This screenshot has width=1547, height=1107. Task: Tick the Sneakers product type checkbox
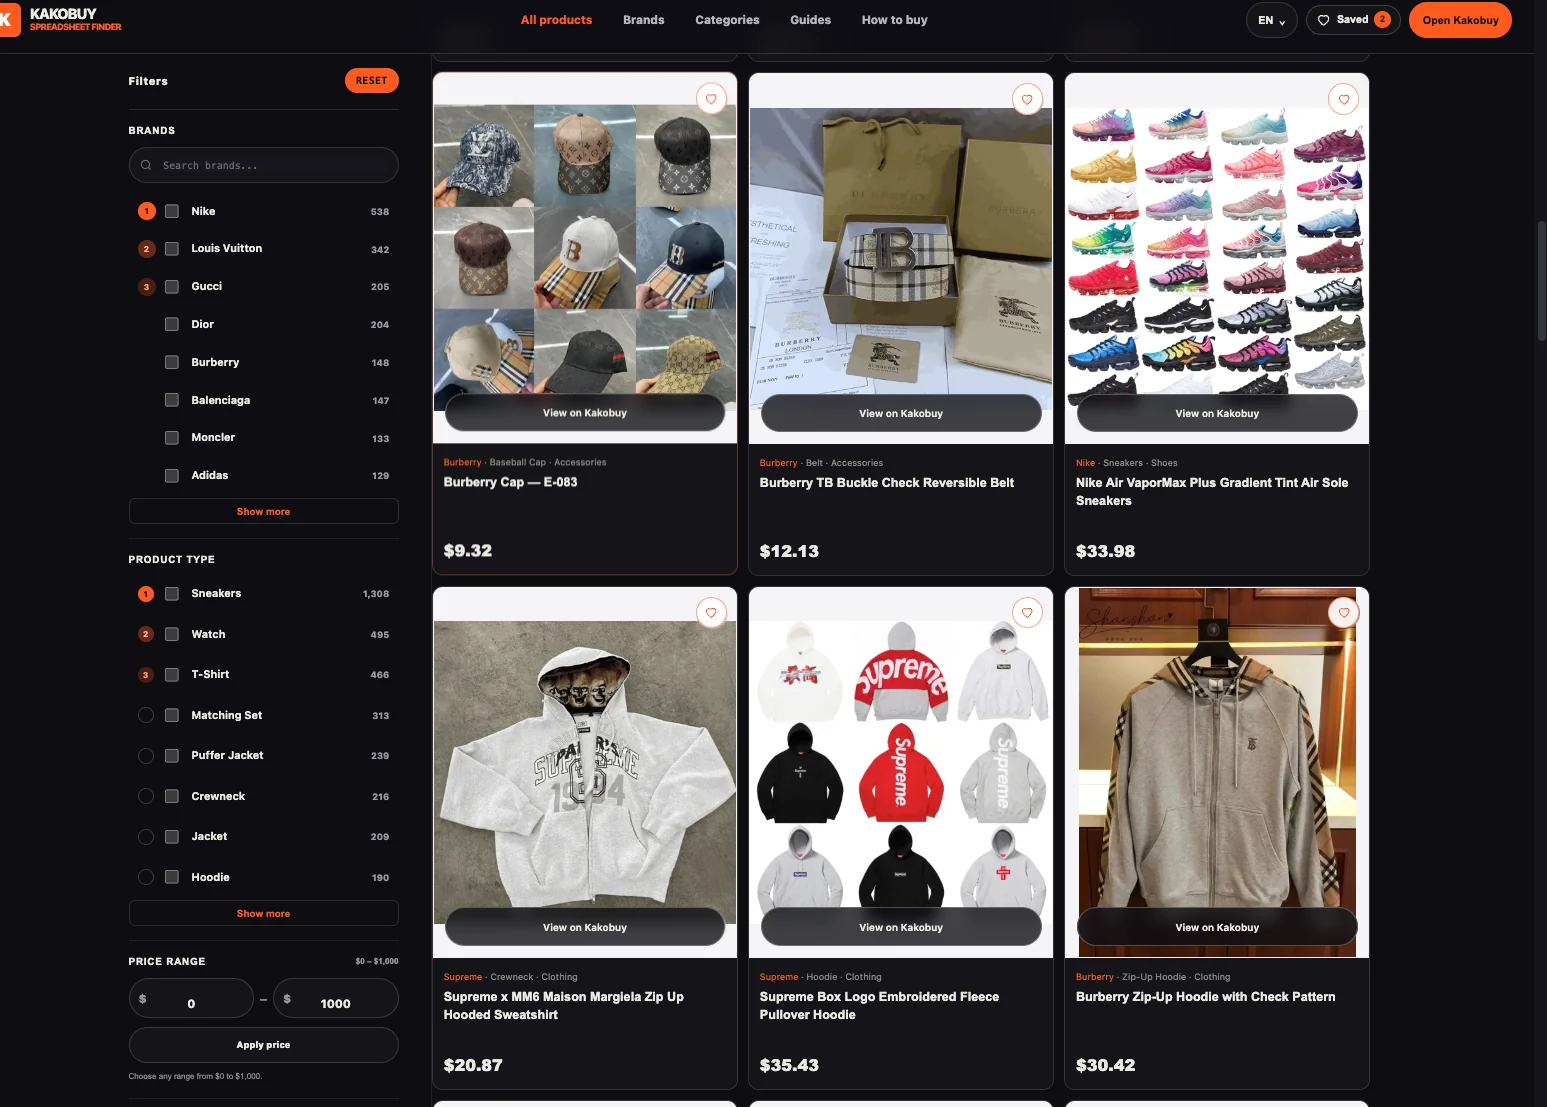pyautogui.click(x=172, y=594)
